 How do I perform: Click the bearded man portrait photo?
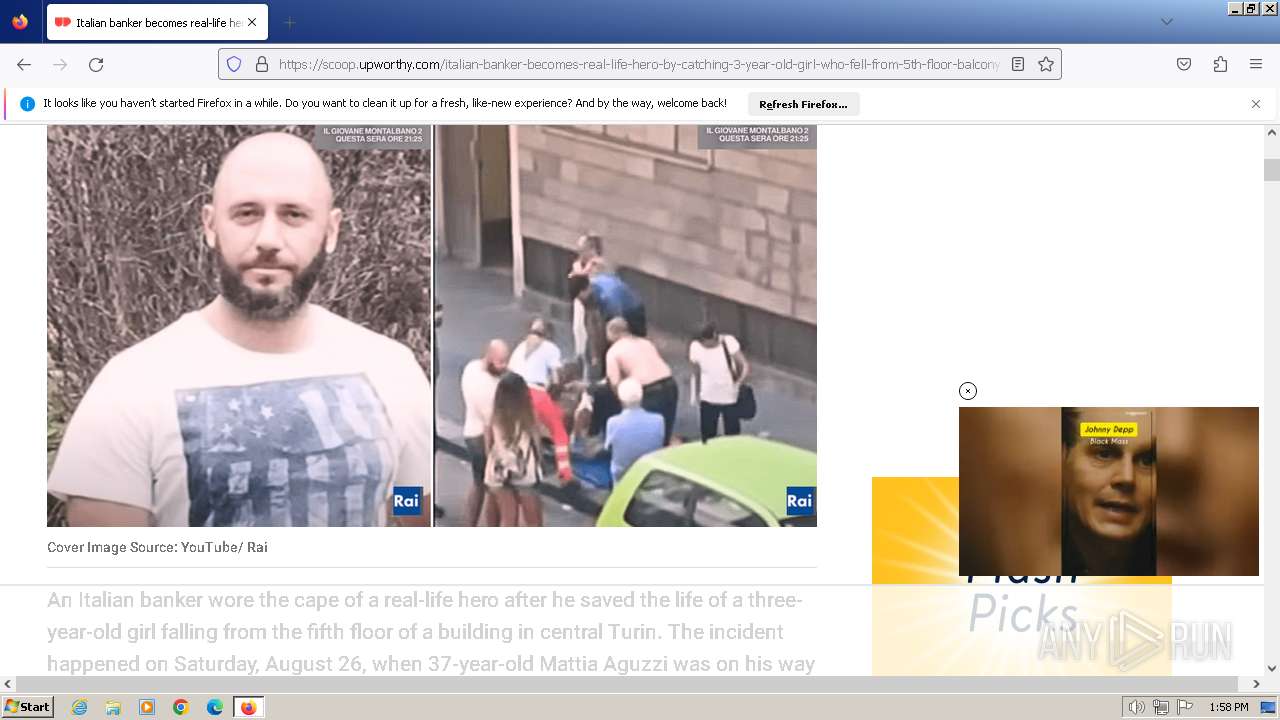point(239,326)
